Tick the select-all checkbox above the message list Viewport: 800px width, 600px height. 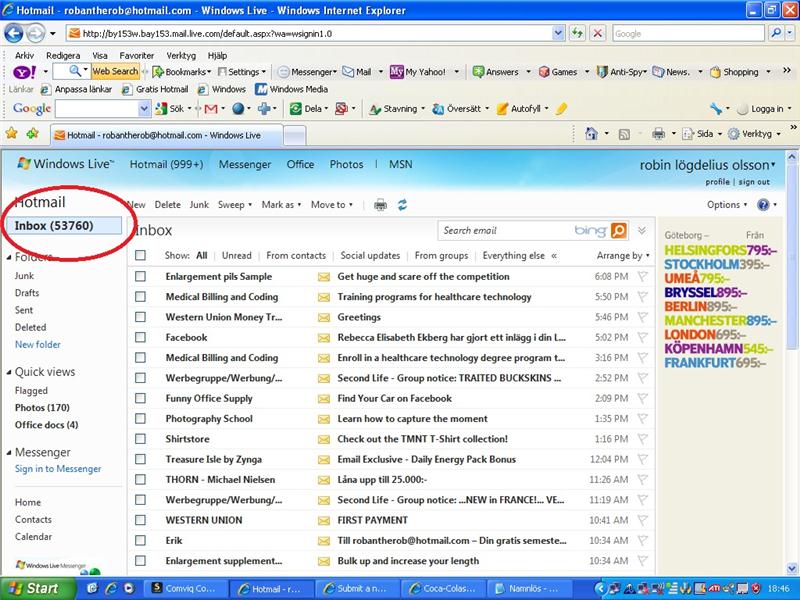pyautogui.click(x=141, y=255)
